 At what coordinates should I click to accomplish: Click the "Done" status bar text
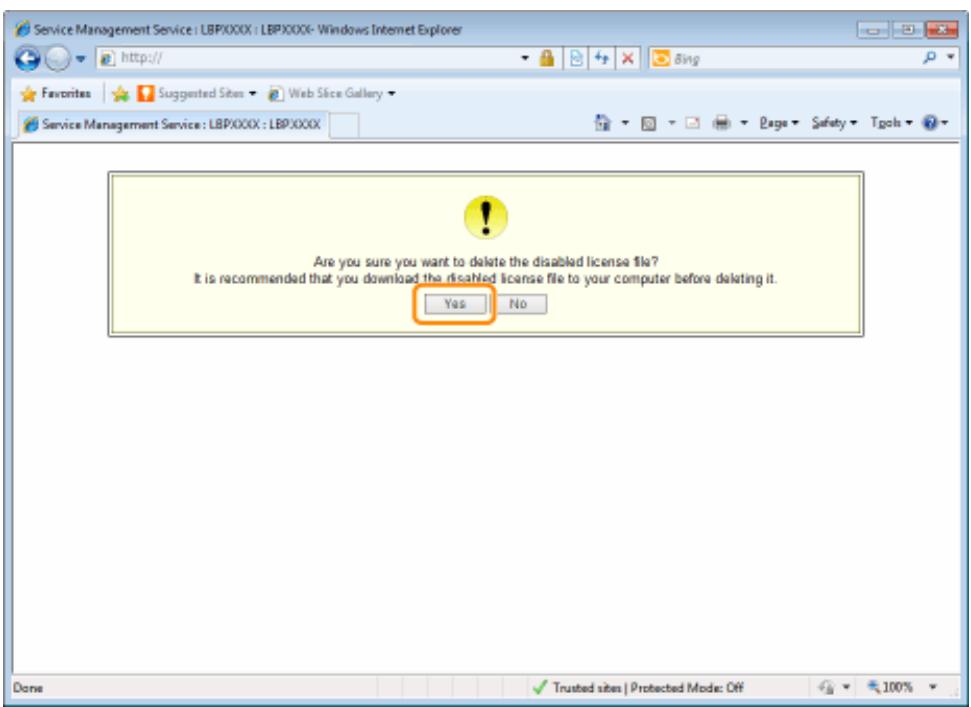tap(28, 688)
